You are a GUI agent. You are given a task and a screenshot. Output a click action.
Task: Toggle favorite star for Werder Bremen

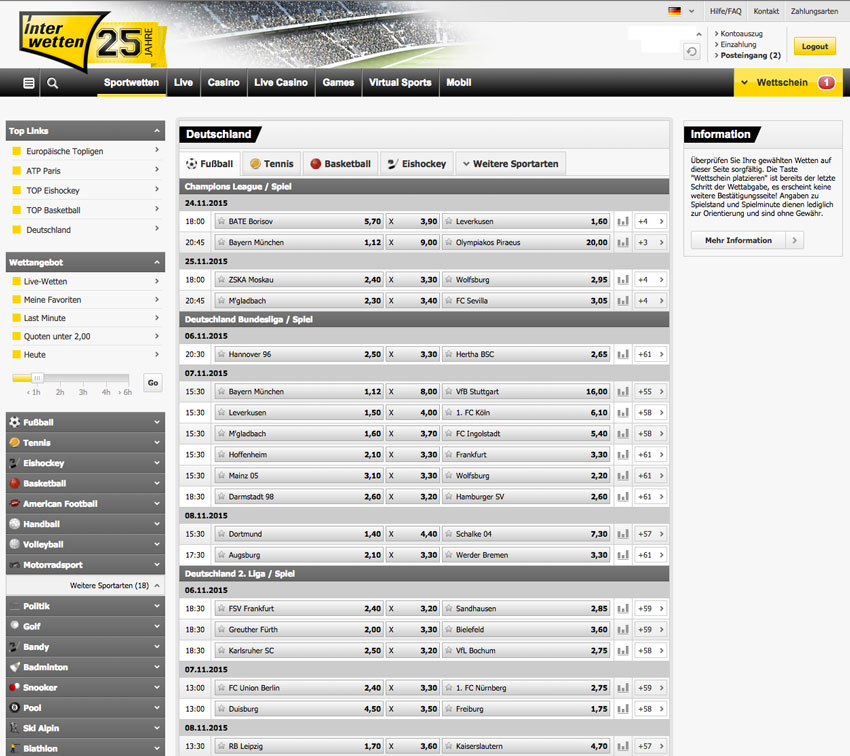(448, 555)
